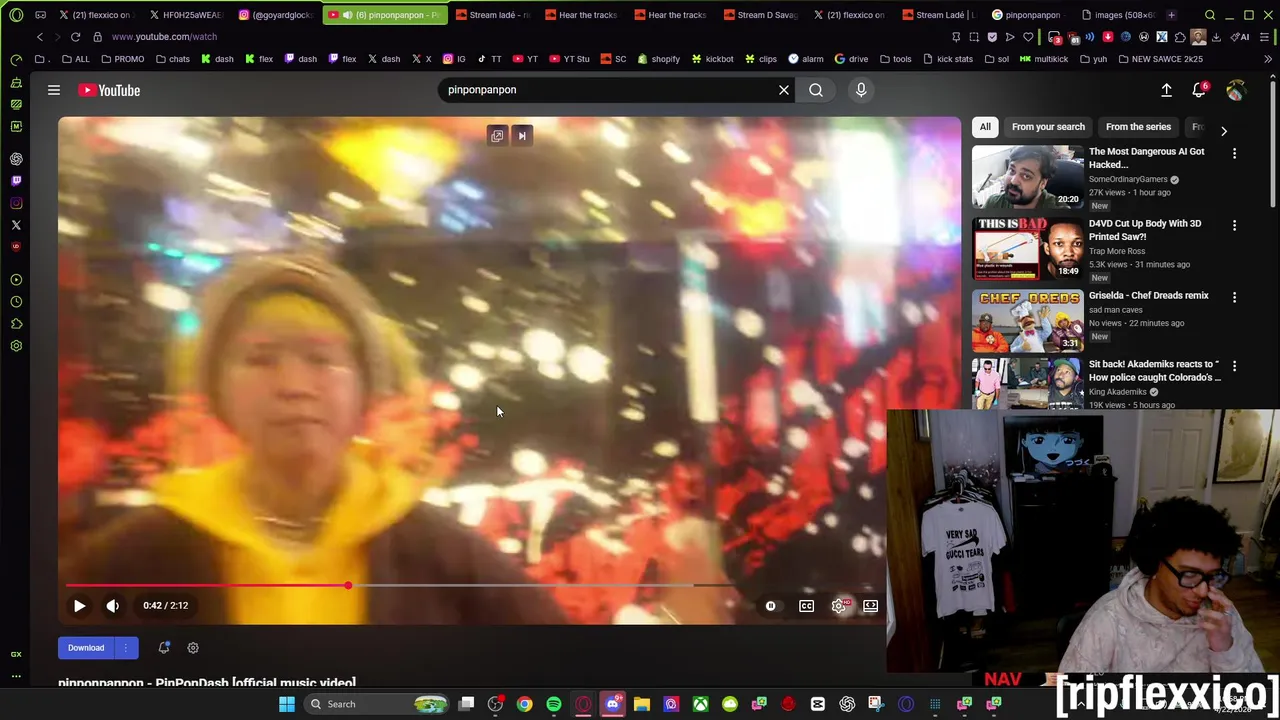Screen dimensions: 1280x720
Task: Open the PROMO bookmarks folder
Action: (x=122, y=59)
